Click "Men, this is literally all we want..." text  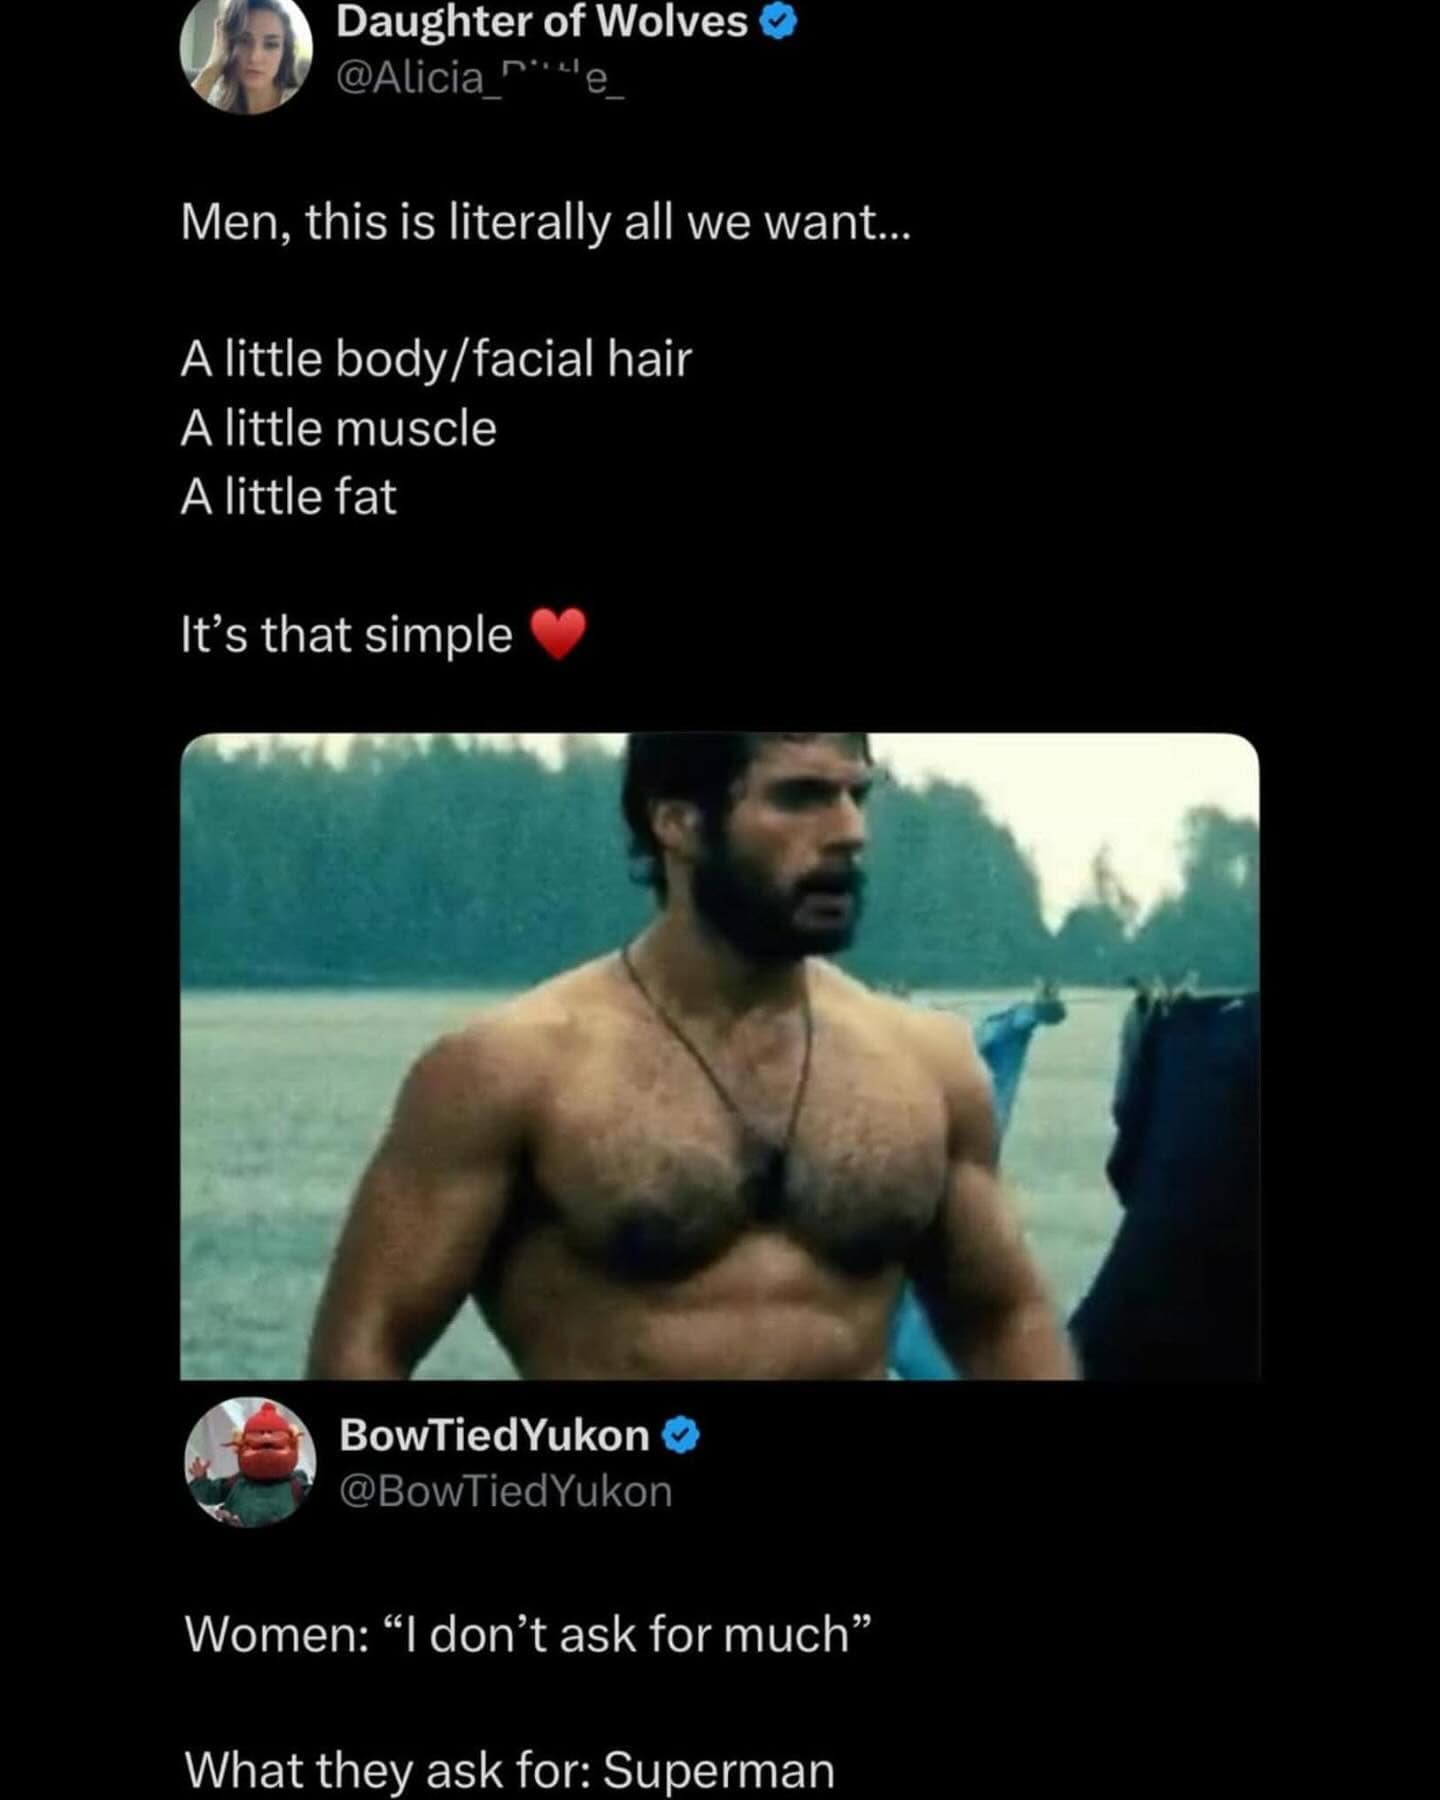(x=545, y=222)
